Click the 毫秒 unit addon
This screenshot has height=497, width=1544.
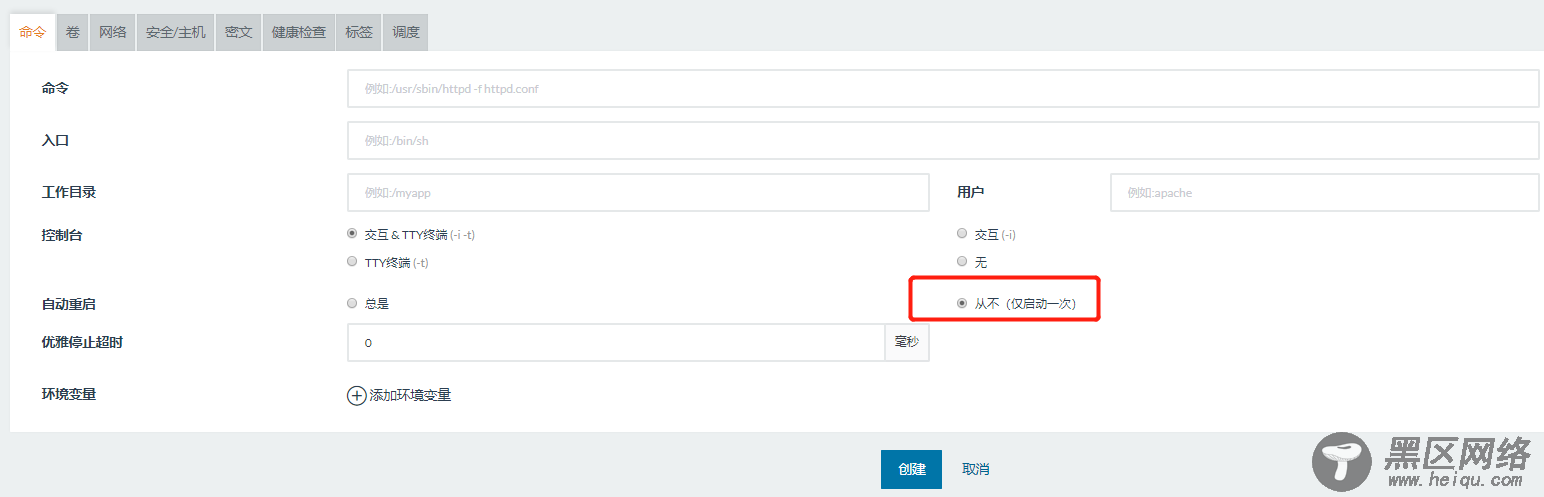pyautogui.click(x=907, y=343)
